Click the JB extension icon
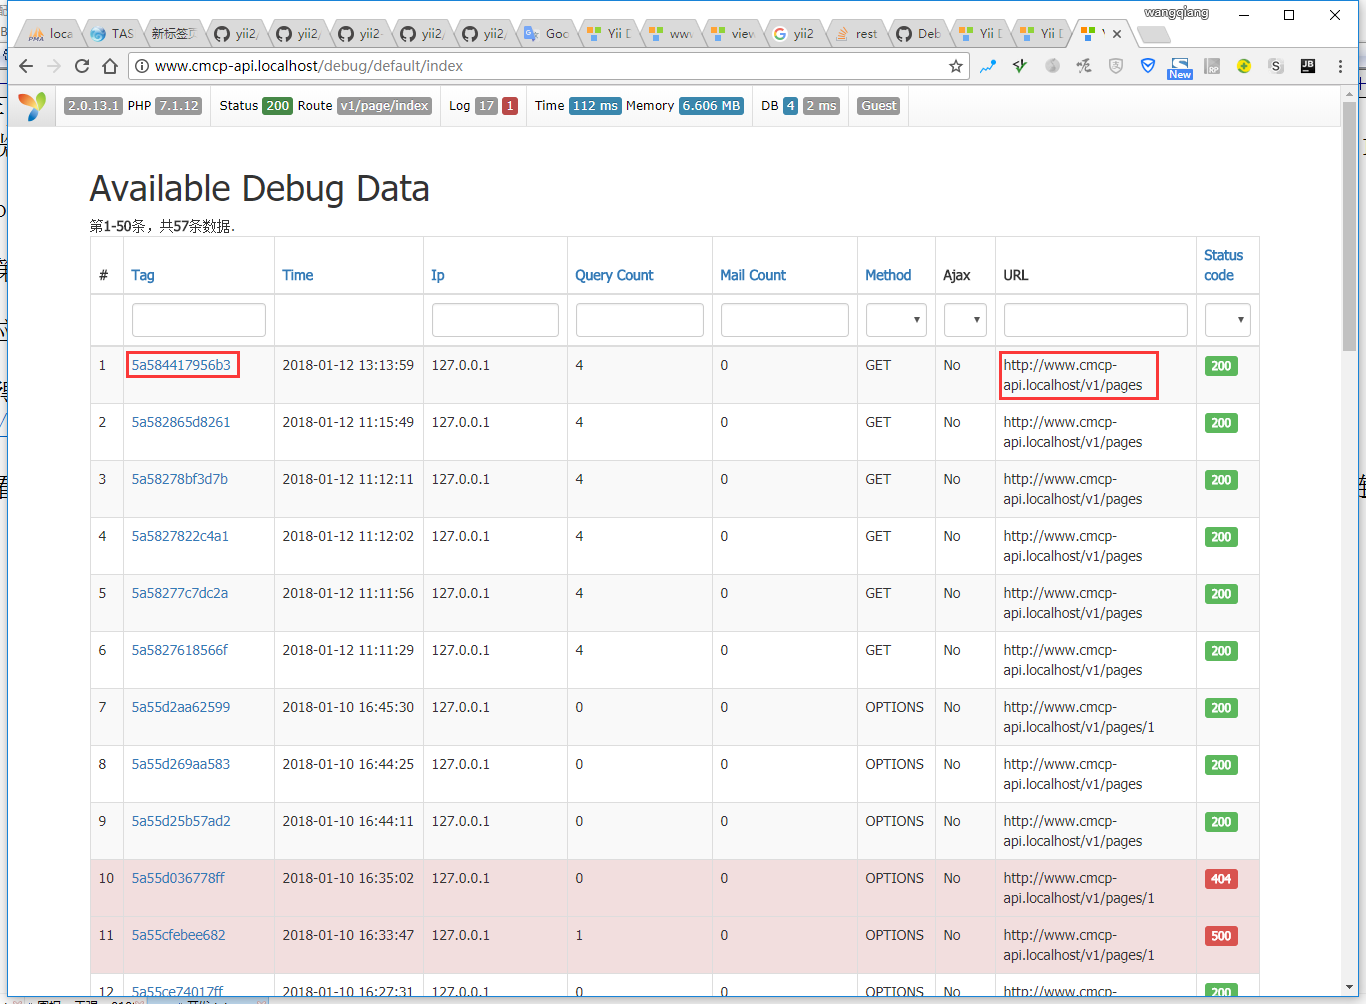1366x1004 pixels. pyautogui.click(x=1307, y=66)
